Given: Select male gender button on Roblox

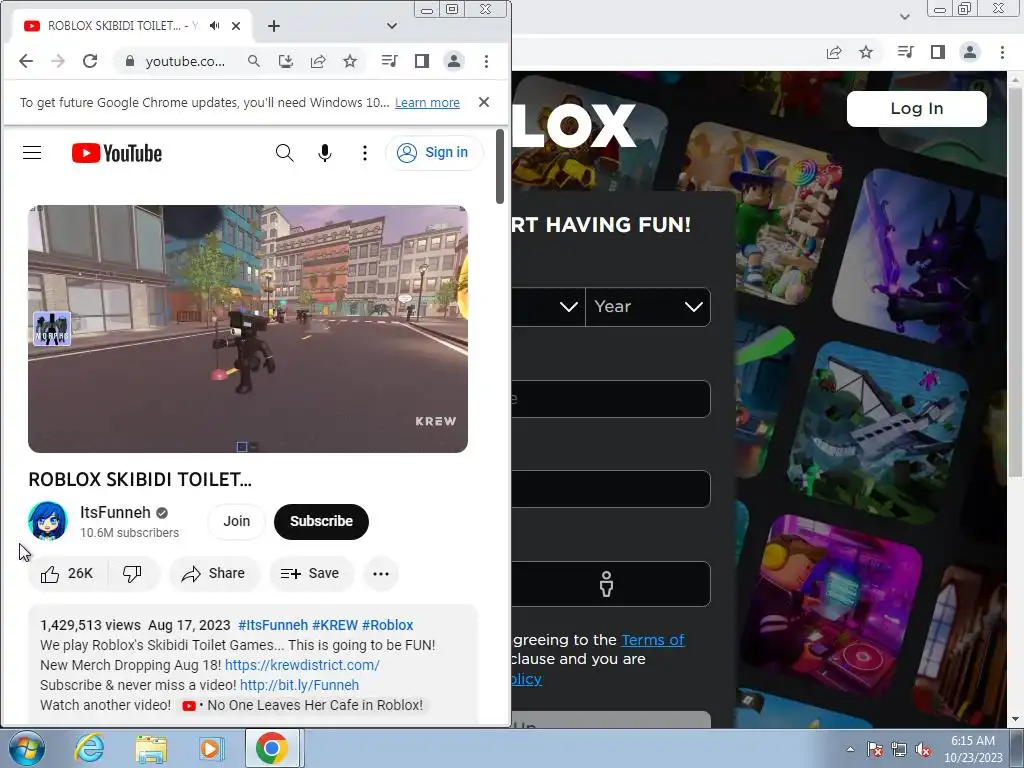Looking at the screenshot, I should coord(607,584).
